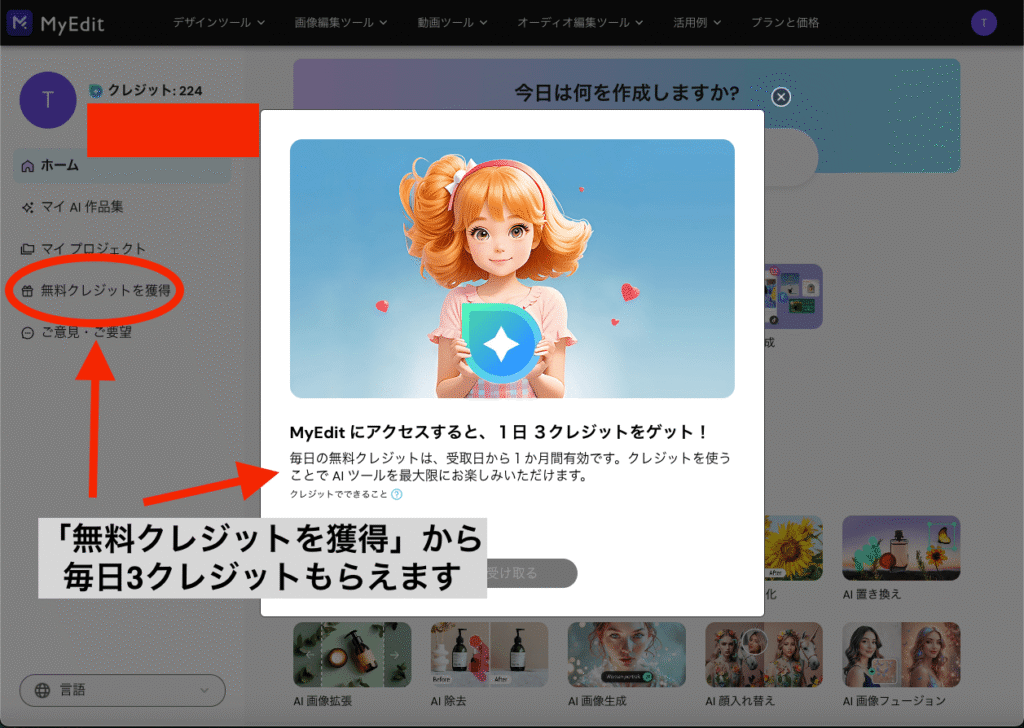Expand the デザインツール menu
This screenshot has width=1024, height=728.
[219, 22]
